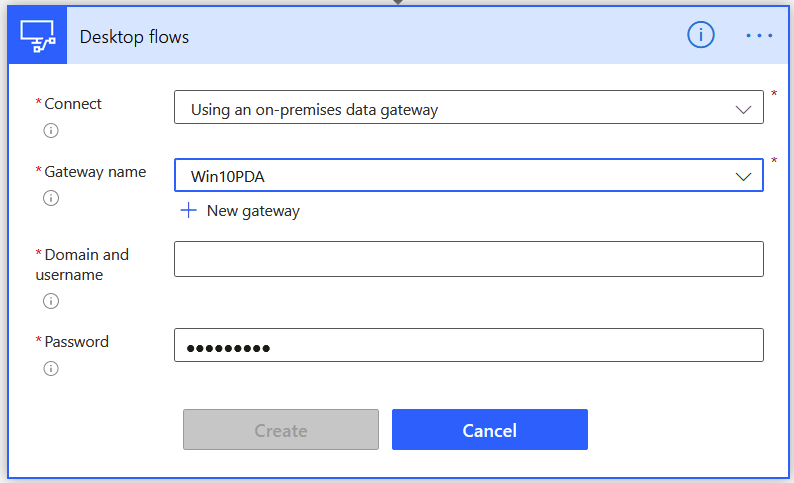Show info tooltip under Domain and username

[x=51, y=301]
